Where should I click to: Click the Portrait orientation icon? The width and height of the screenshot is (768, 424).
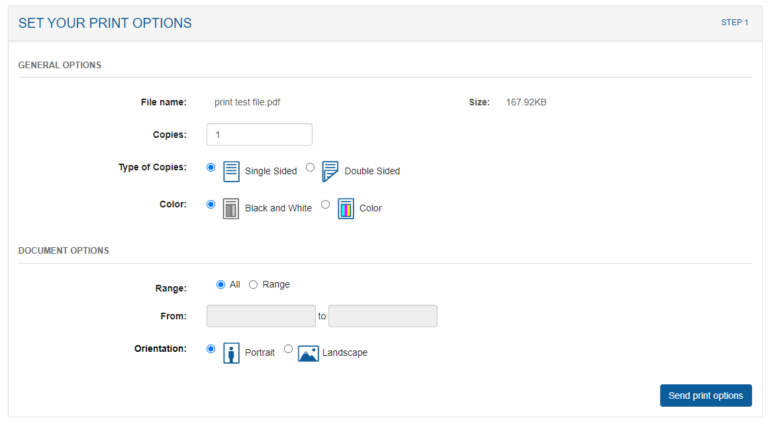tap(231, 353)
